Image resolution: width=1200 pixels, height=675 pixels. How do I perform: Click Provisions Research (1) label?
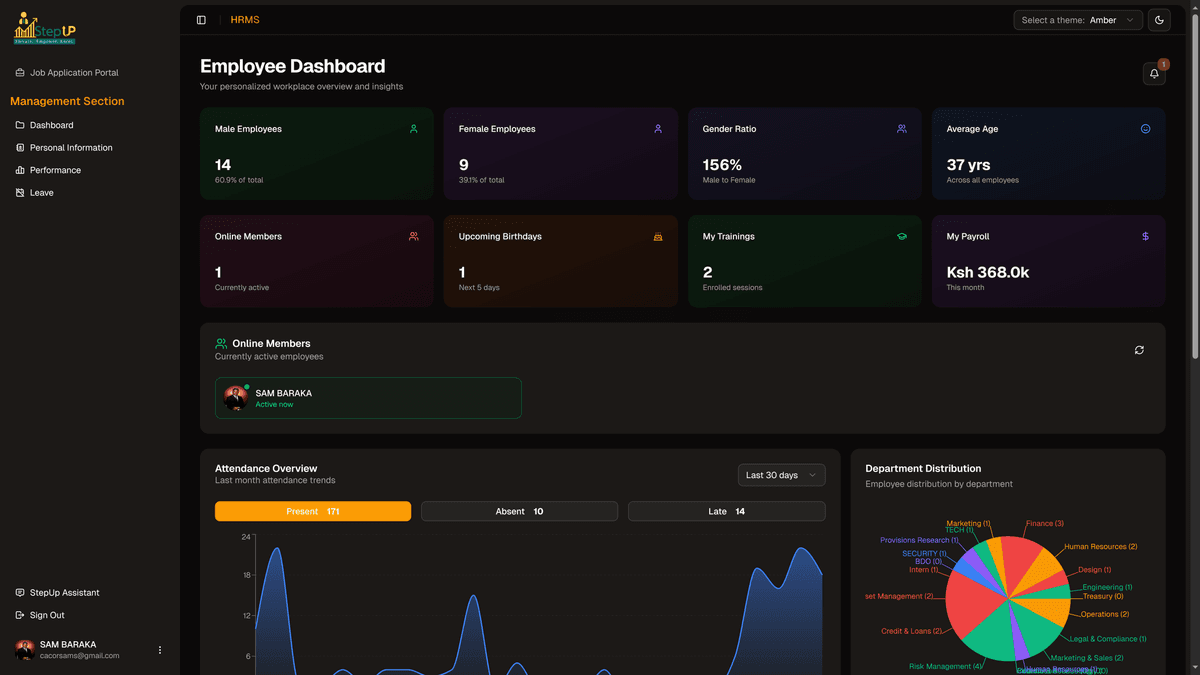pos(919,540)
